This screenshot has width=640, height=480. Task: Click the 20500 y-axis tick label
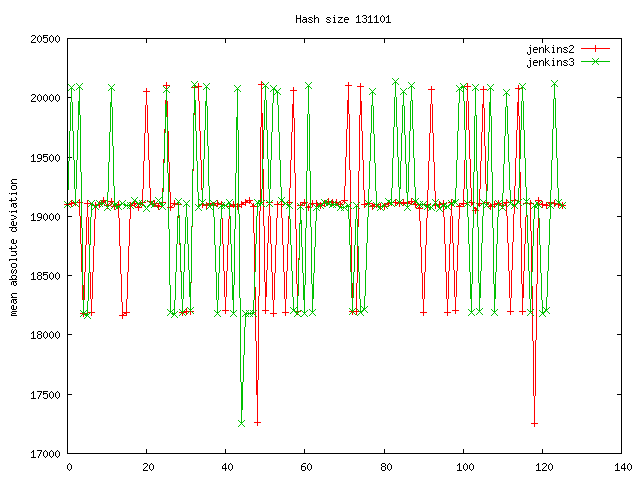(45, 39)
